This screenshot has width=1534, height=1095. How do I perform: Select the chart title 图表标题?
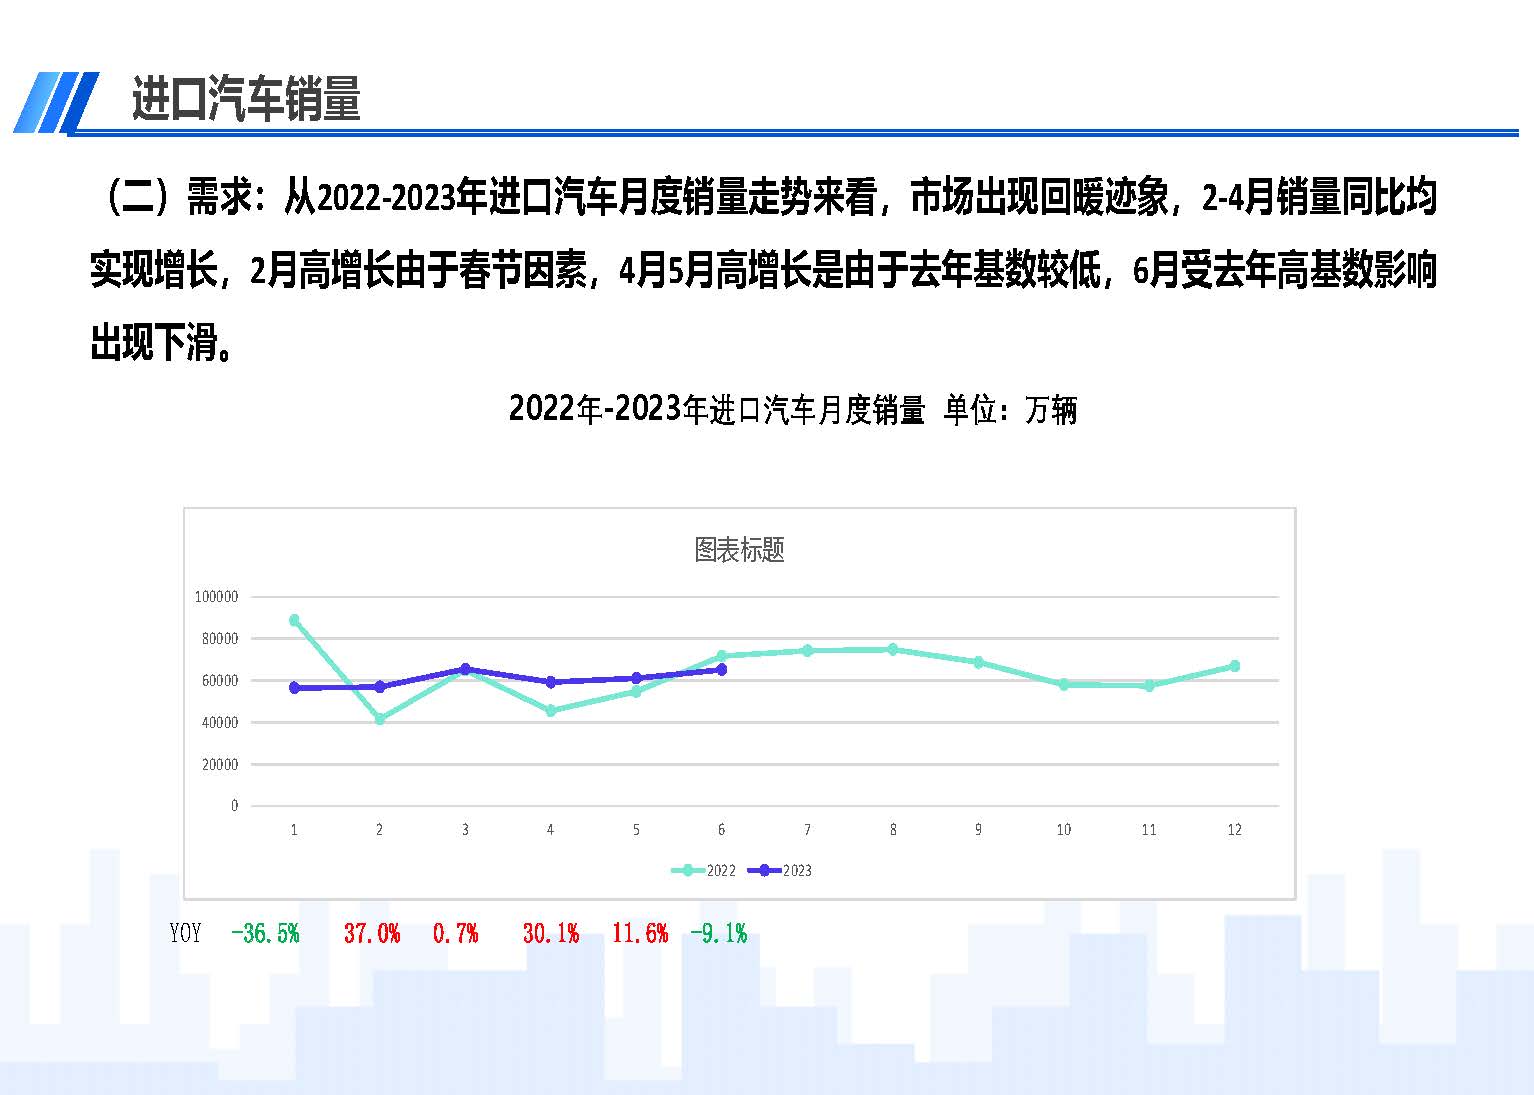click(739, 550)
